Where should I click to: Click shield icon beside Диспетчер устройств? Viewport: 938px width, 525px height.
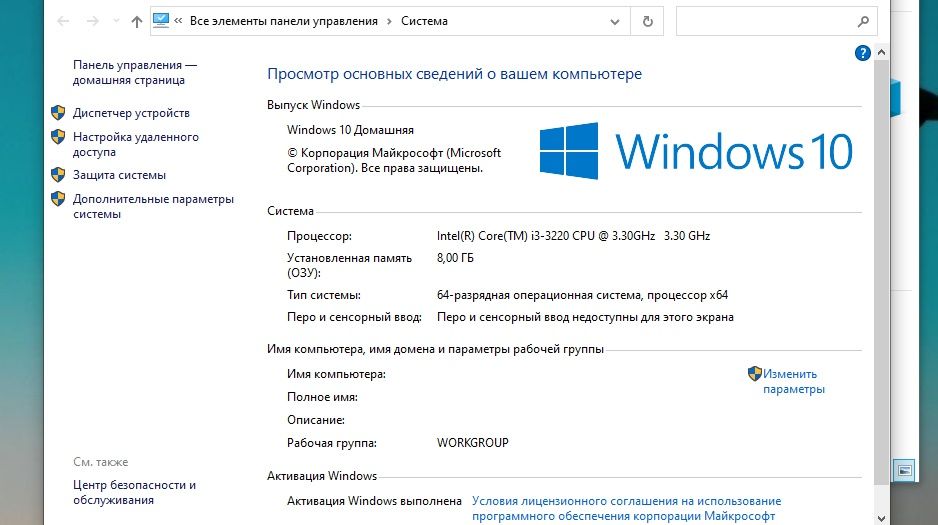[58, 112]
